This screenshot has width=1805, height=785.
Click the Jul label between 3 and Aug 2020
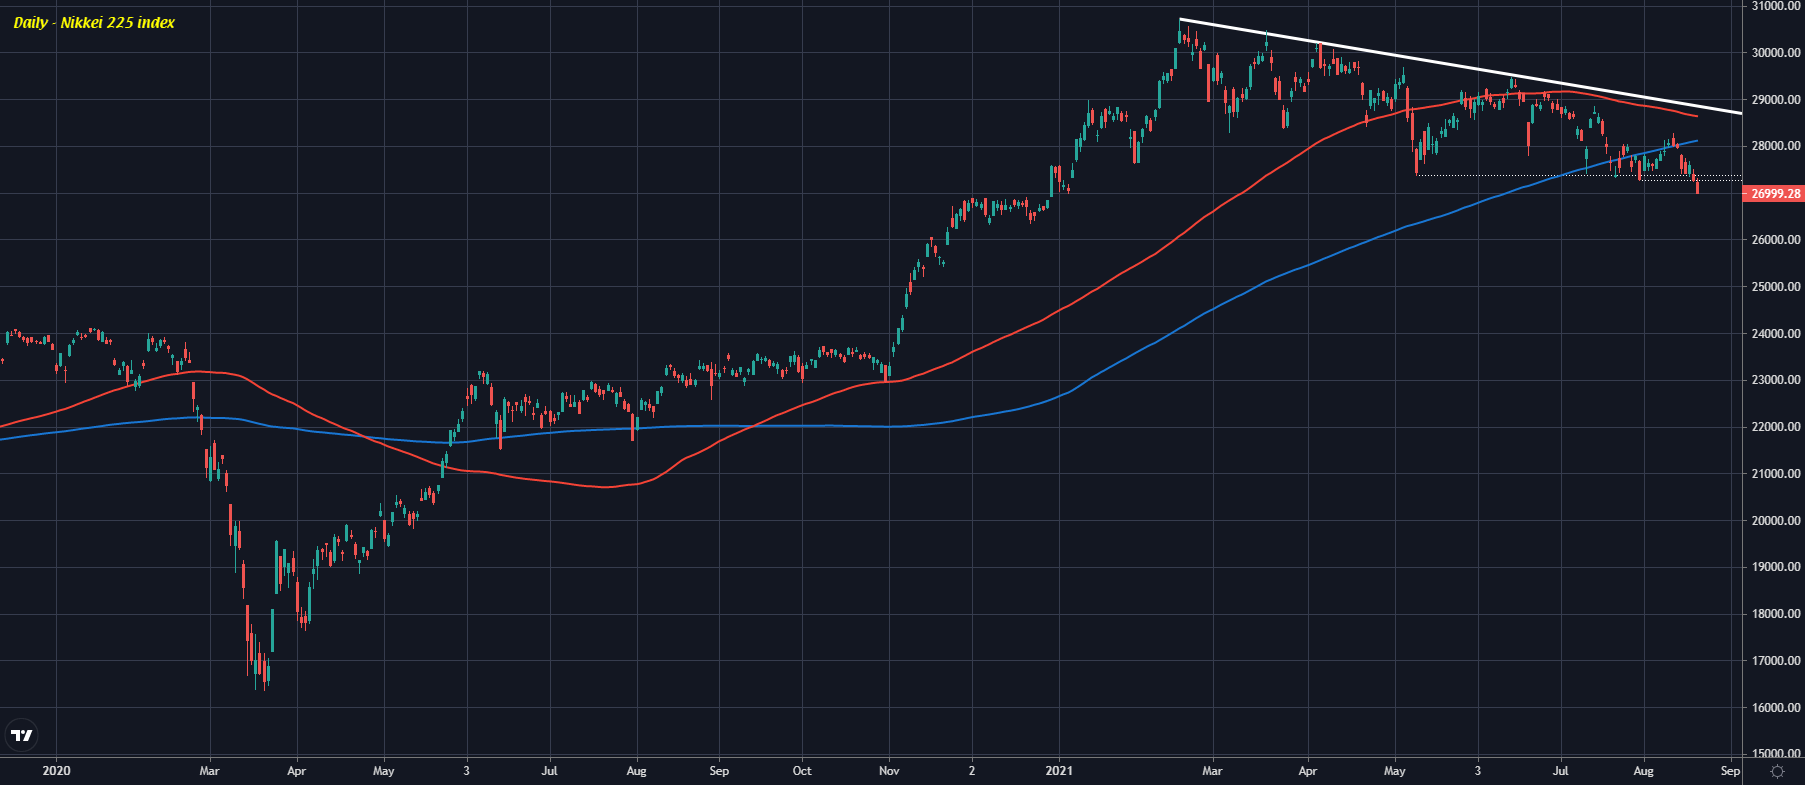[x=549, y=771]
